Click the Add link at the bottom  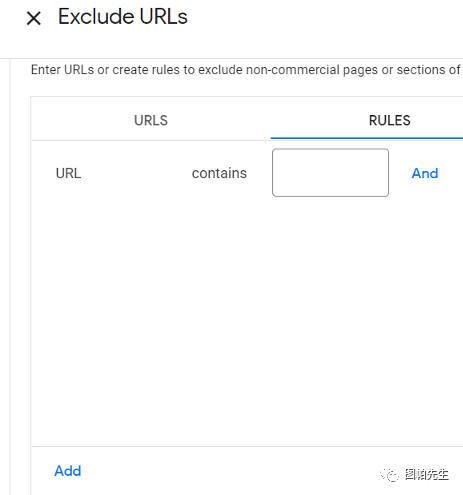[68, 471]
